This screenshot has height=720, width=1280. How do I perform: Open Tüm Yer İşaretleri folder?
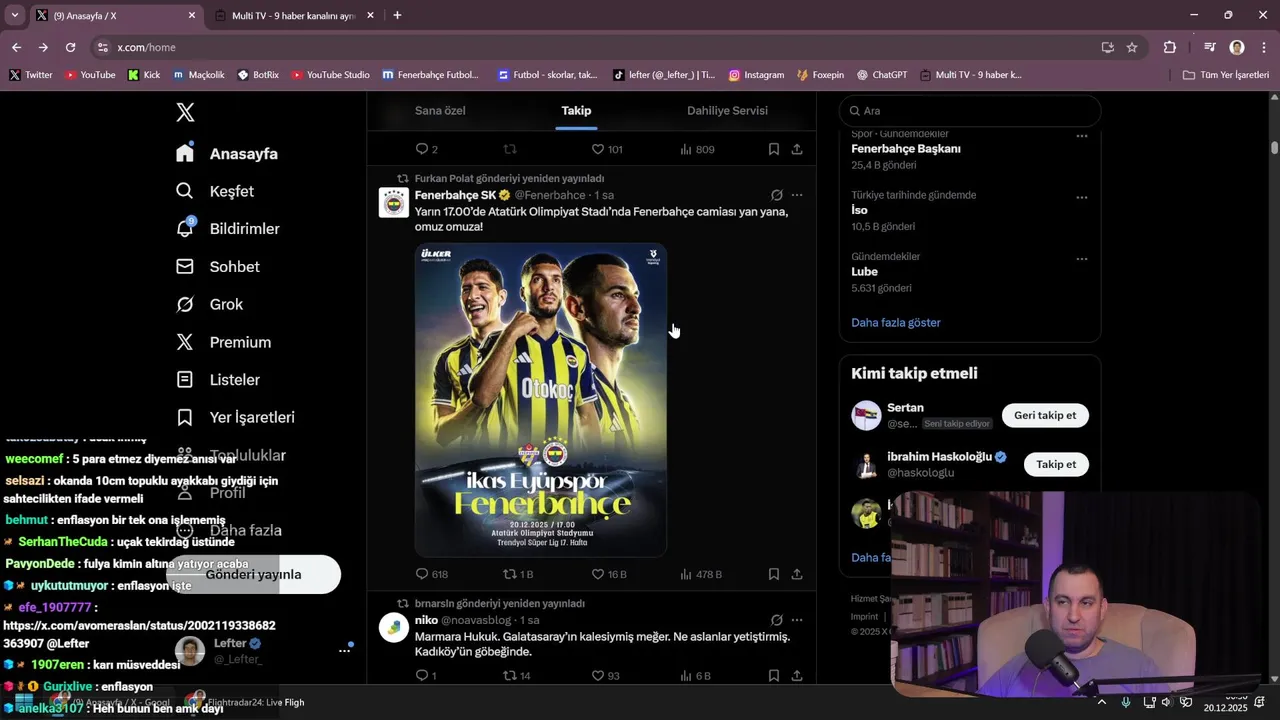click(x=1226, y=75)
